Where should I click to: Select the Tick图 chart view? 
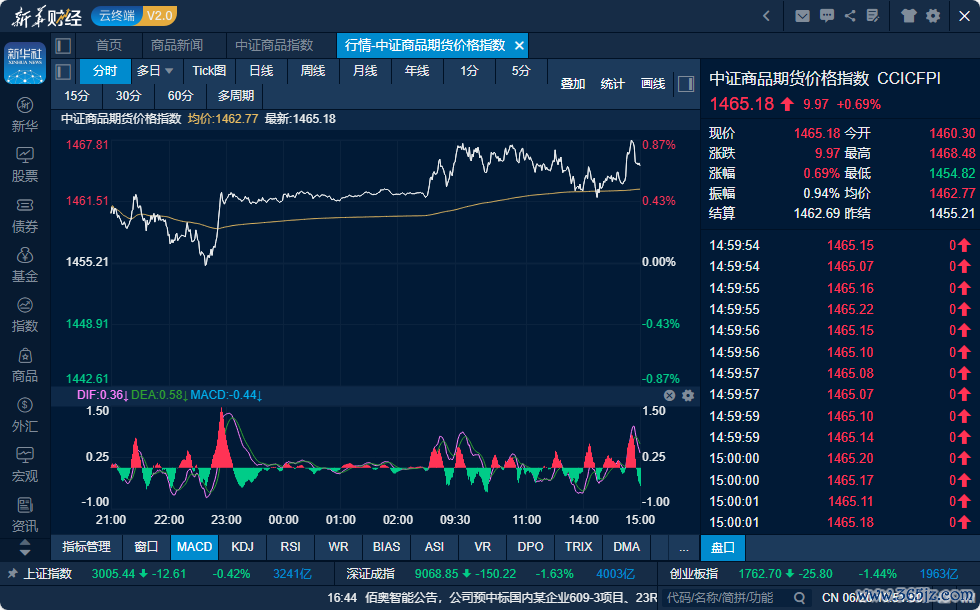(209, 71)
